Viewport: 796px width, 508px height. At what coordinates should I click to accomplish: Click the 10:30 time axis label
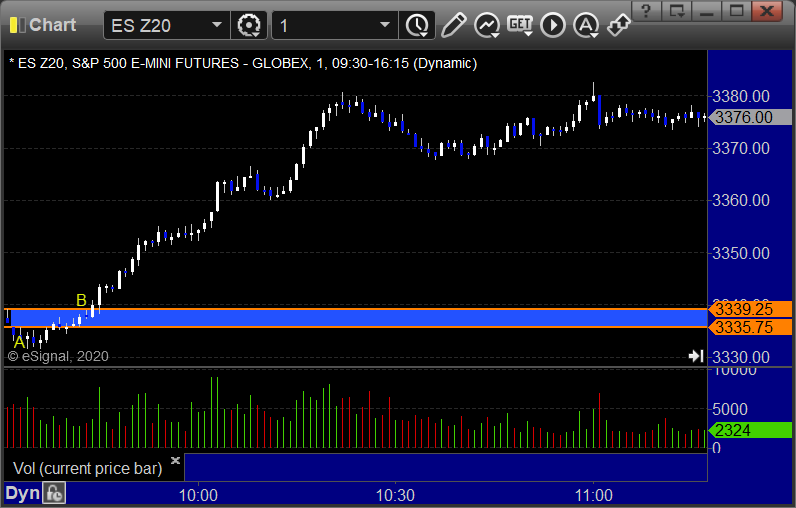click(x=395, y=495)
